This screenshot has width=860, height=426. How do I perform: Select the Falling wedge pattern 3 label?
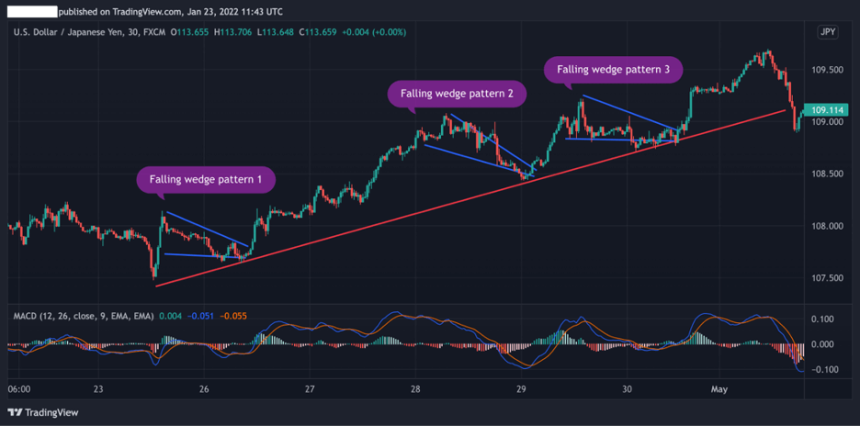[x=614, y=70]
